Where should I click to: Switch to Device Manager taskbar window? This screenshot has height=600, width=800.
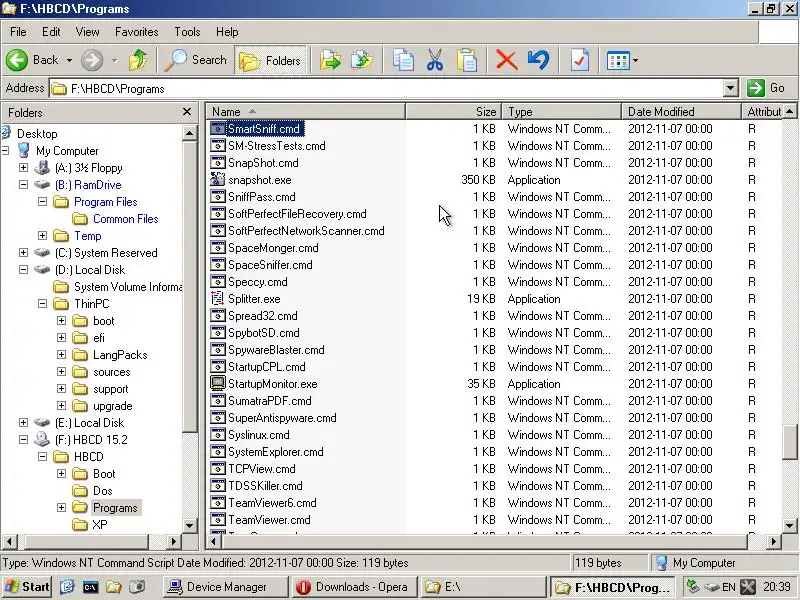tap(225, 587)
